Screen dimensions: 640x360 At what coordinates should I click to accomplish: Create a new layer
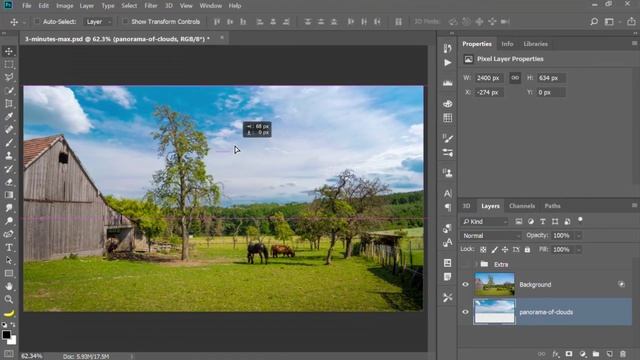click(609, 354)
